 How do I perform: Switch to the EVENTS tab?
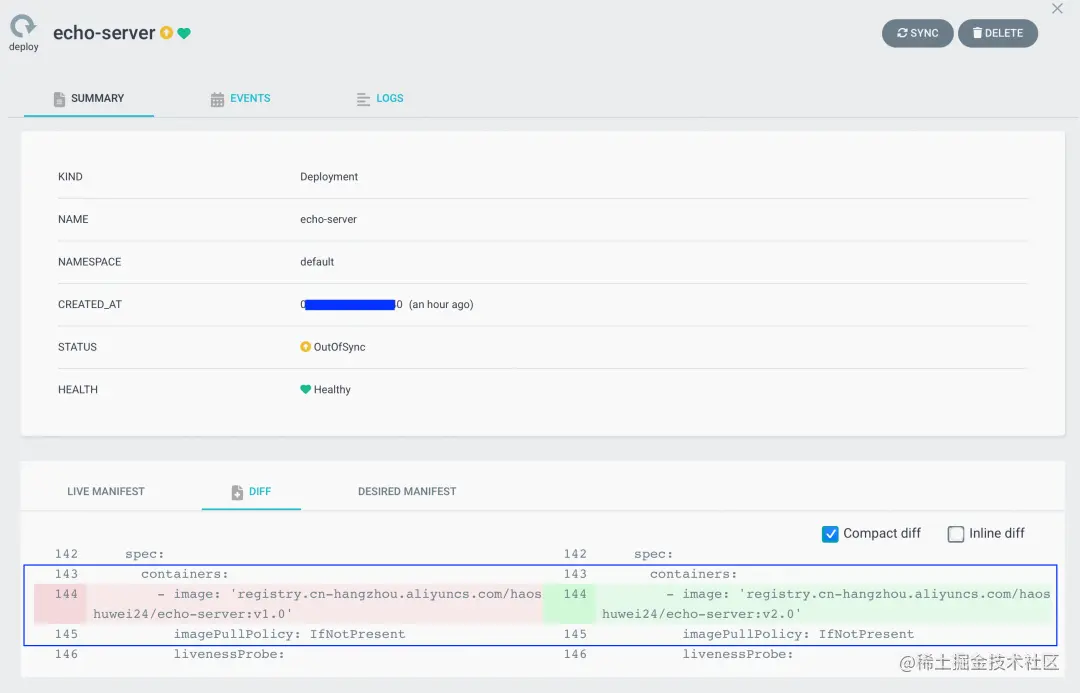[x=240, y=99]
